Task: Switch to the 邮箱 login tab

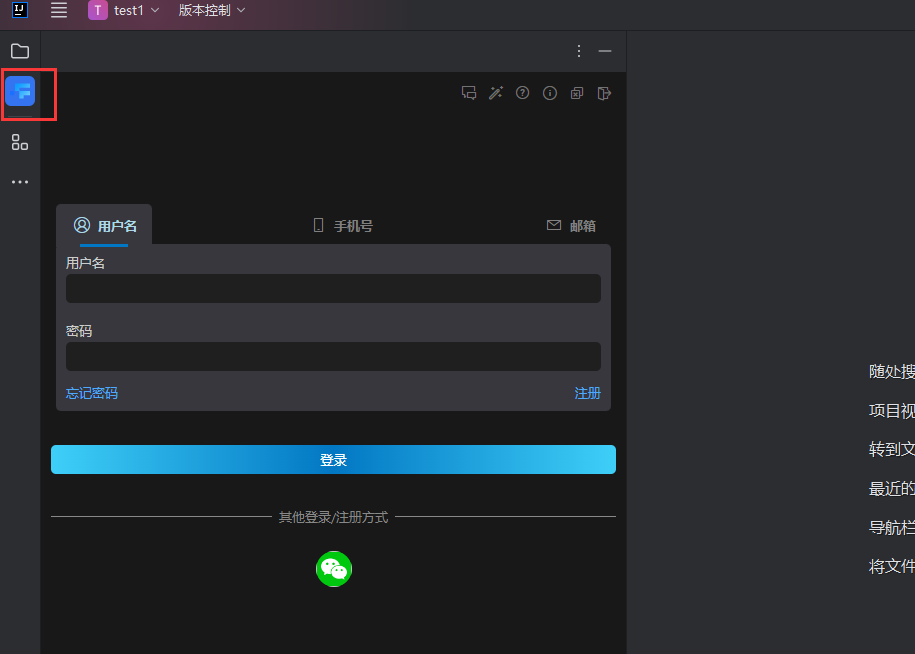Action: pos(571,226)
